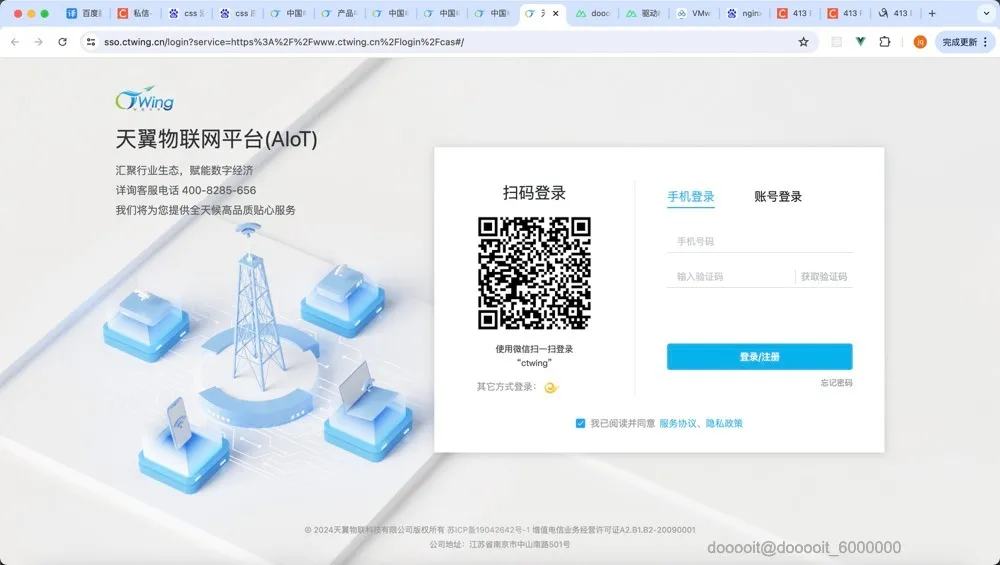
Task: Open the orange profile avatar
Action: (920, 42)
